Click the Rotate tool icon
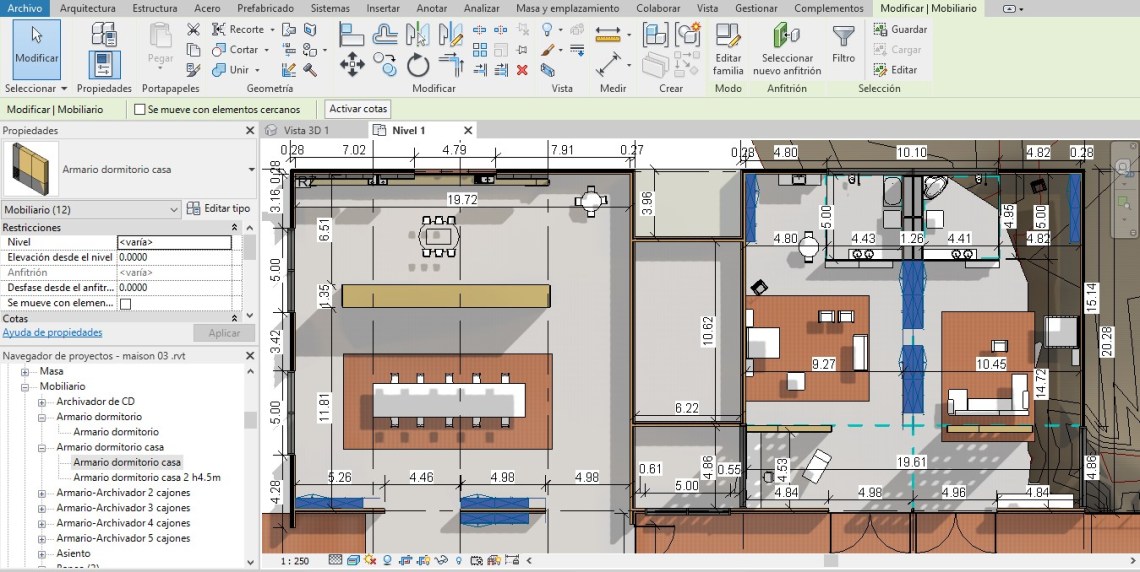Viewport: 1140px width, 572px height. click(x=418, y=66)
